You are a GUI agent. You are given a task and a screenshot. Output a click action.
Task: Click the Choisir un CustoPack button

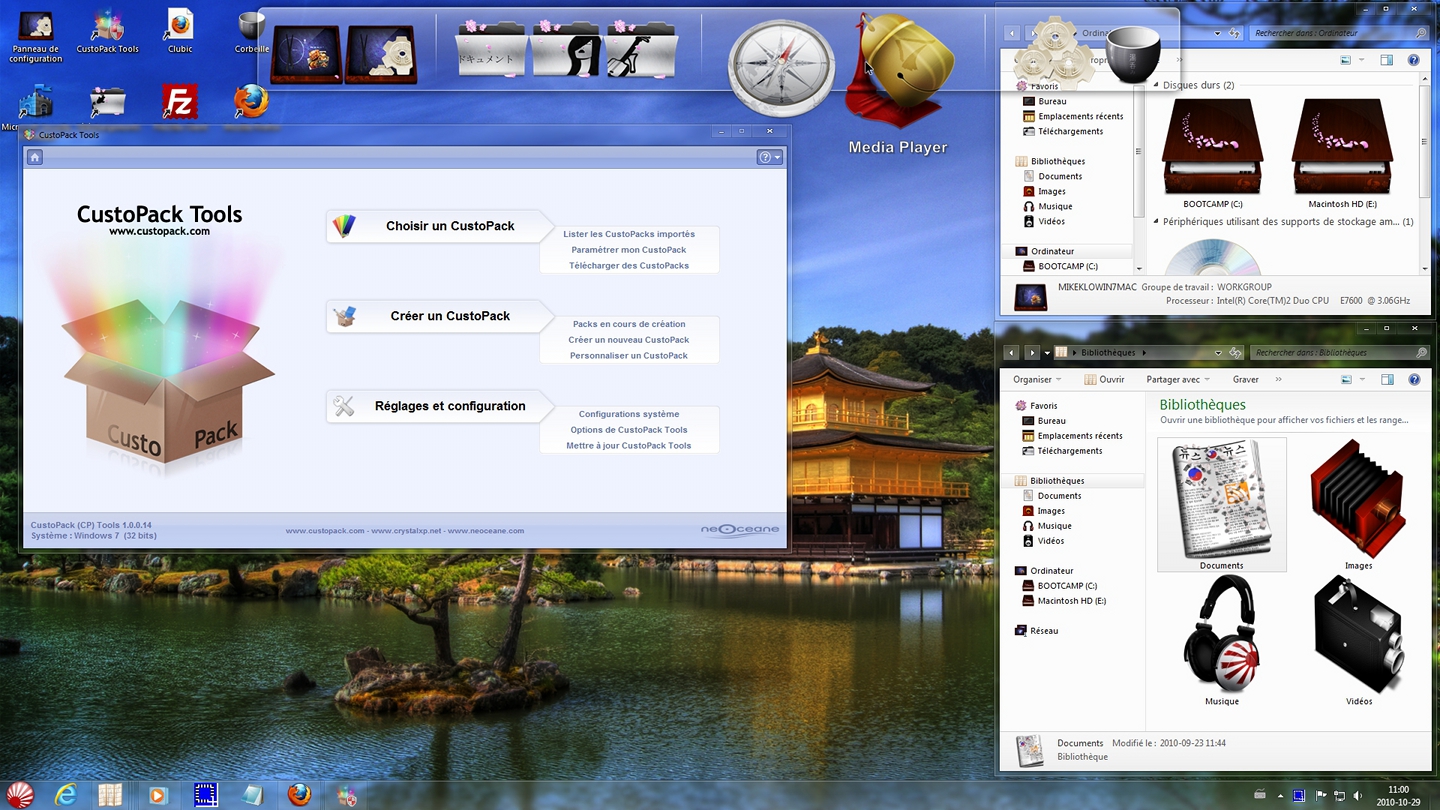pos(440,226)
